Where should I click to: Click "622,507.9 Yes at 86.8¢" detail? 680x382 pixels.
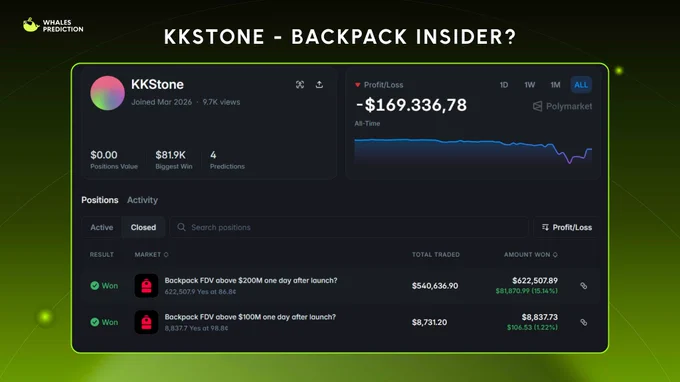pyautogui.click(x=200, y=292)
